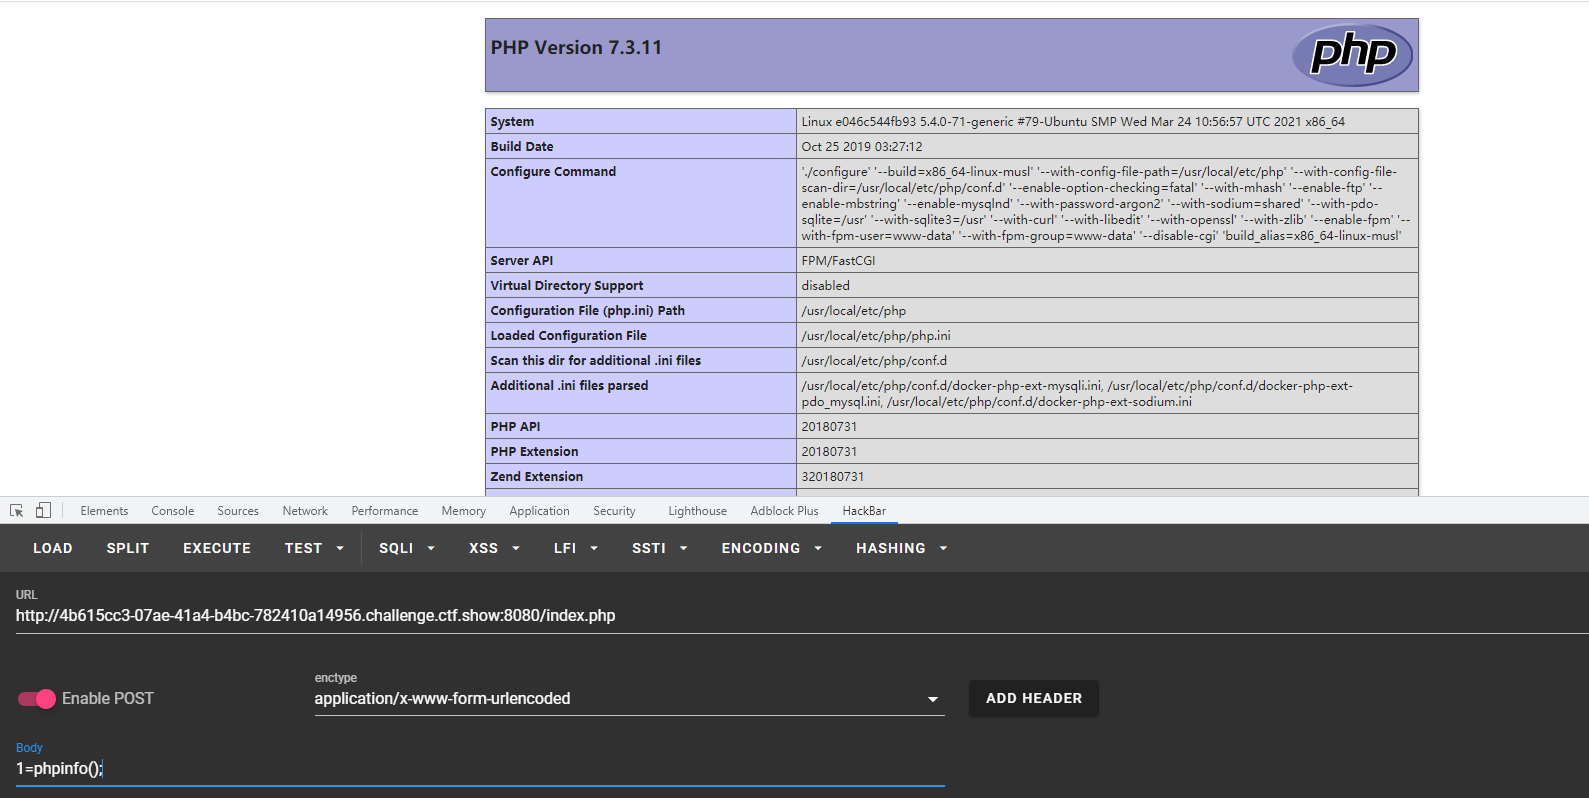Expand the XSS payload menu
Screen dimensions: 1589x798
pos(495,548)
